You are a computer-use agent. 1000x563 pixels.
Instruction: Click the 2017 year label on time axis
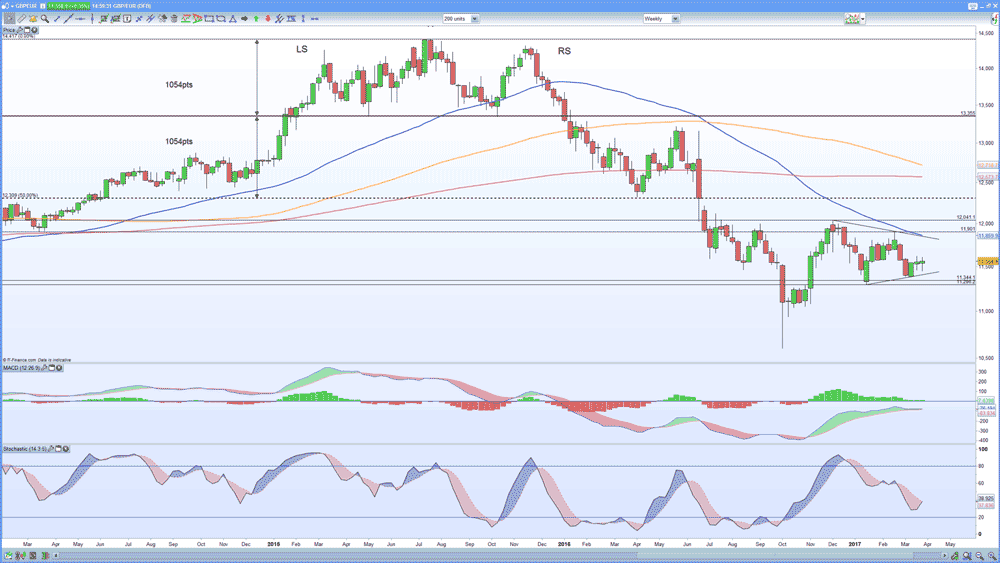click(x=855, y=544)
